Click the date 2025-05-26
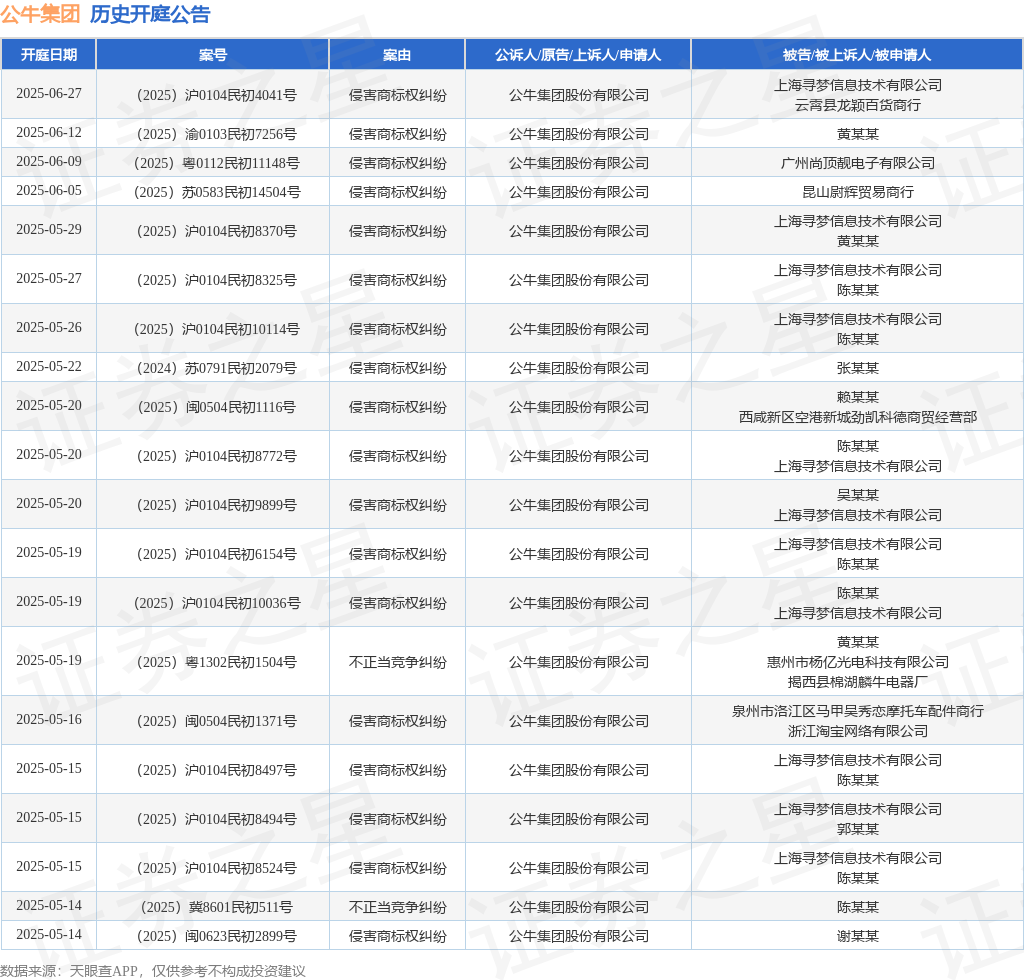The width and height of the screenshot is (1024, 980). coord(49,328)
